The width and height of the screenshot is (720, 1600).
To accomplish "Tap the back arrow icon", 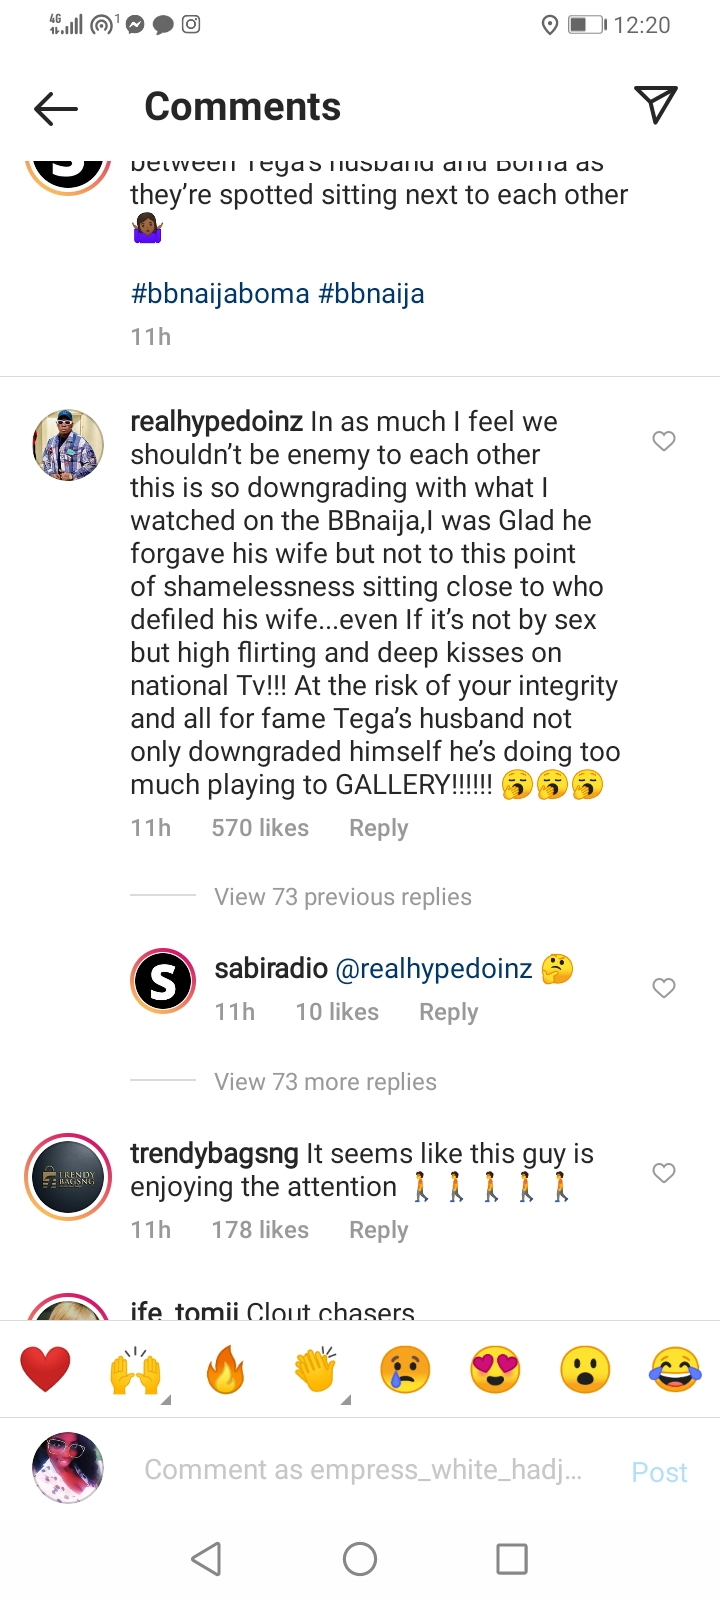I will tap(56, 108).
